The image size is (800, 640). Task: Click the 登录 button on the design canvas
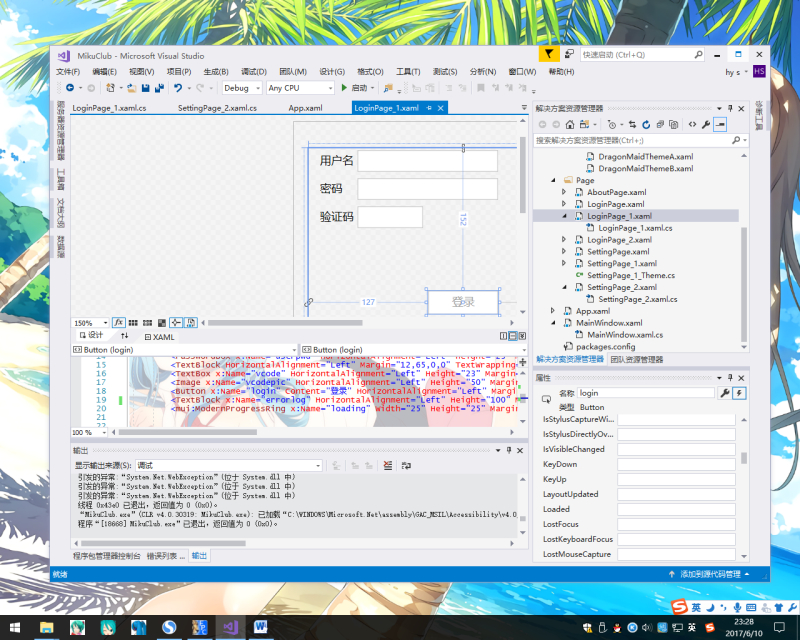[x=463, y=302]
